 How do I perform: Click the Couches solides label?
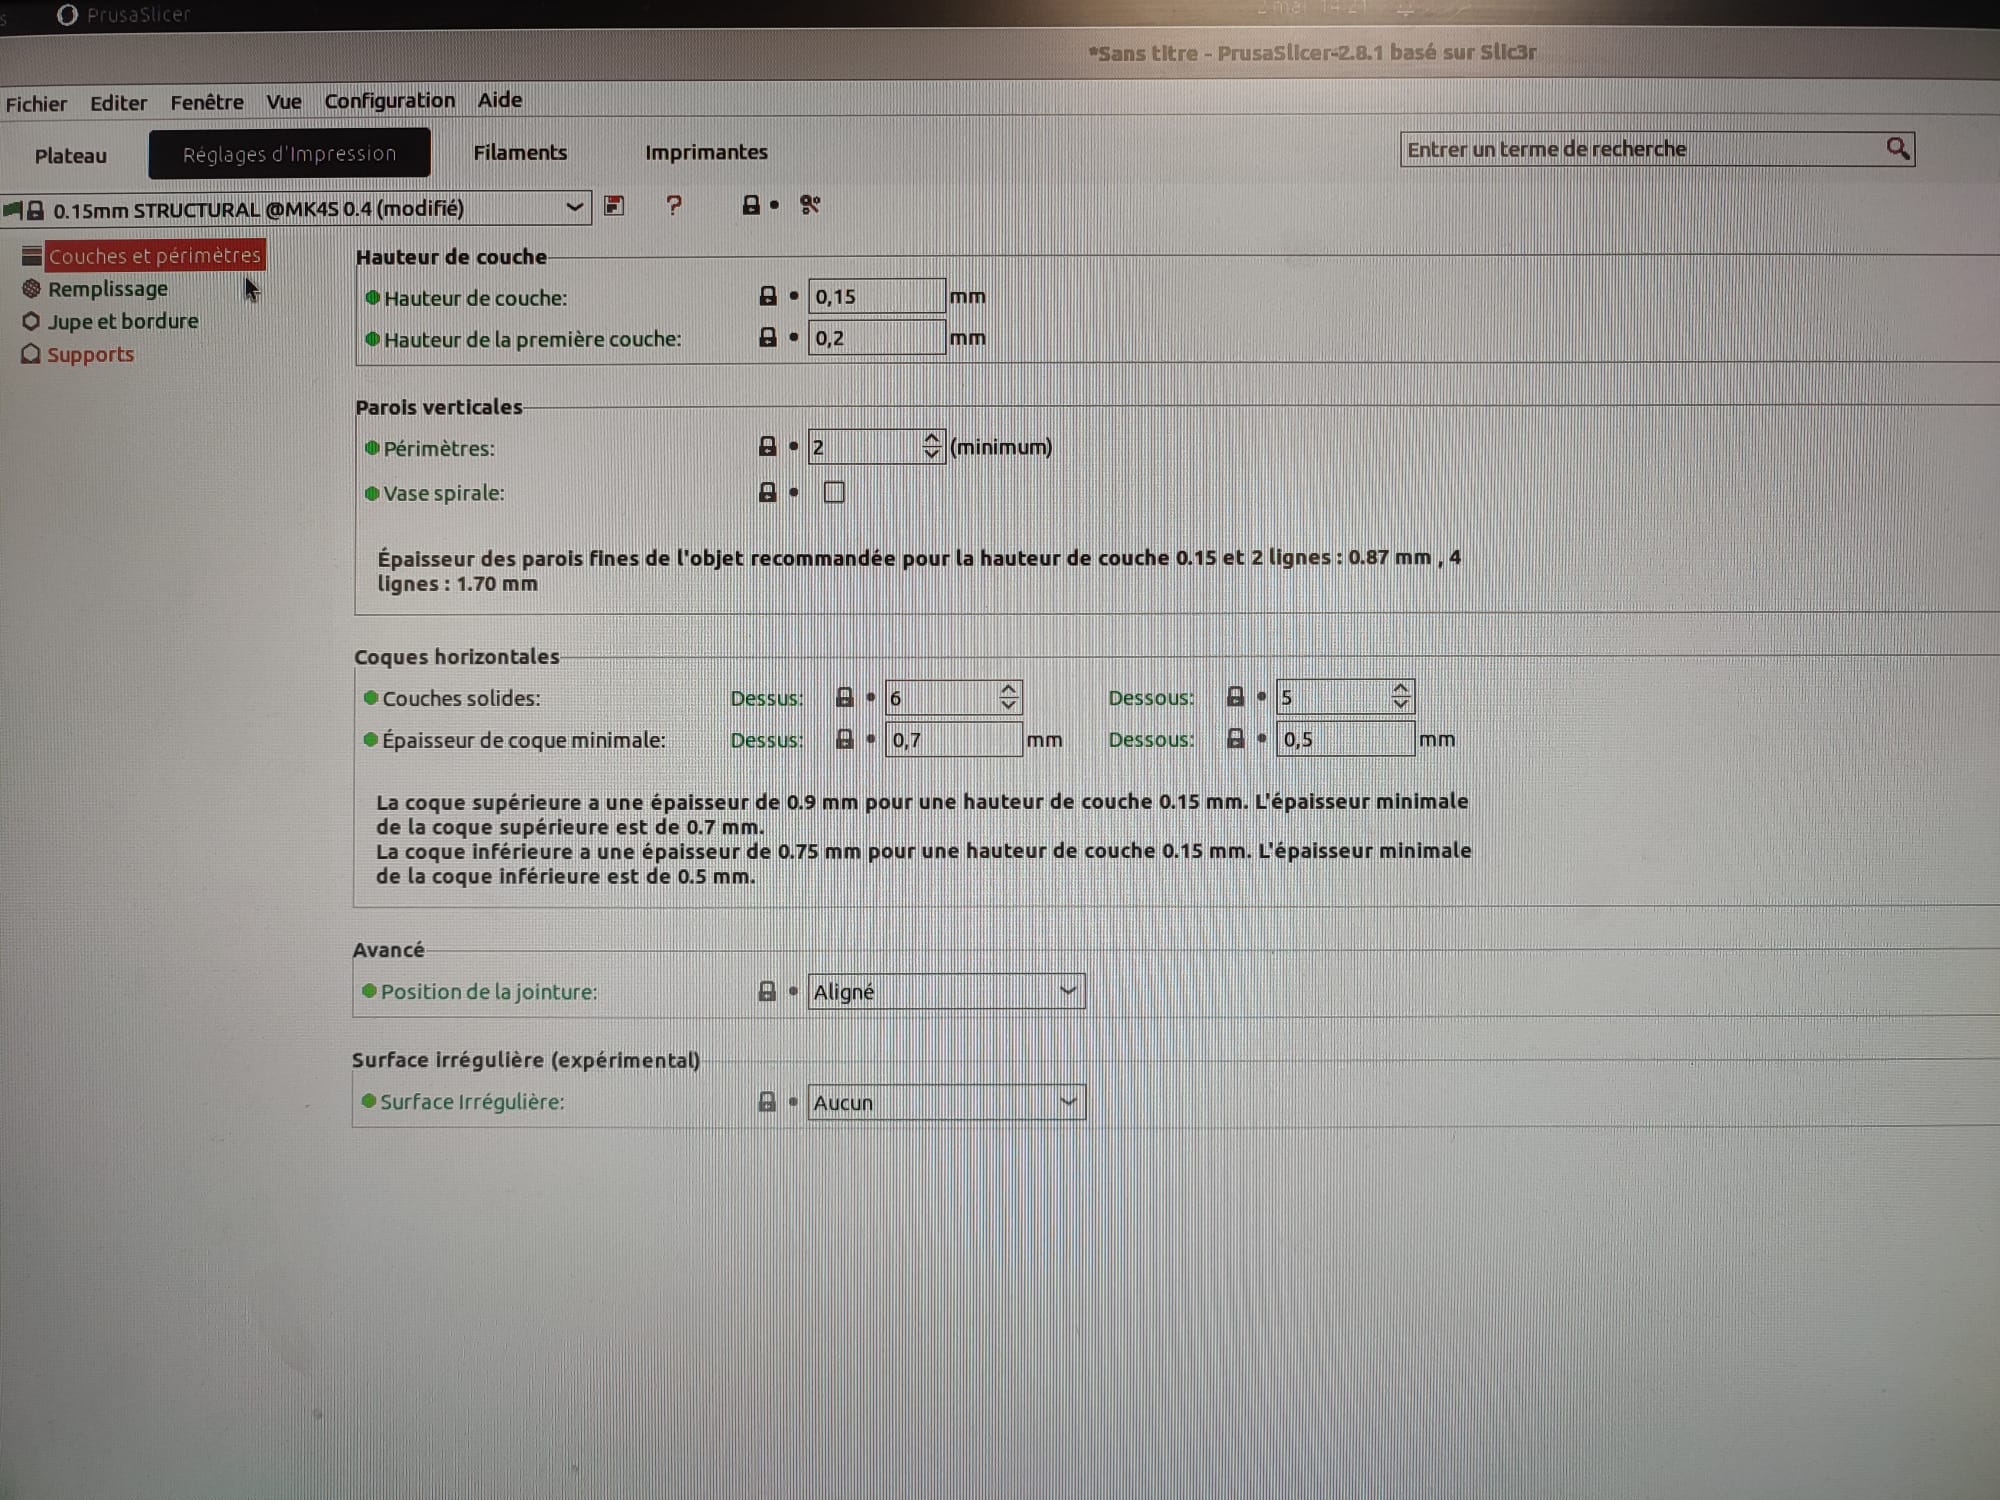(461, 698)
